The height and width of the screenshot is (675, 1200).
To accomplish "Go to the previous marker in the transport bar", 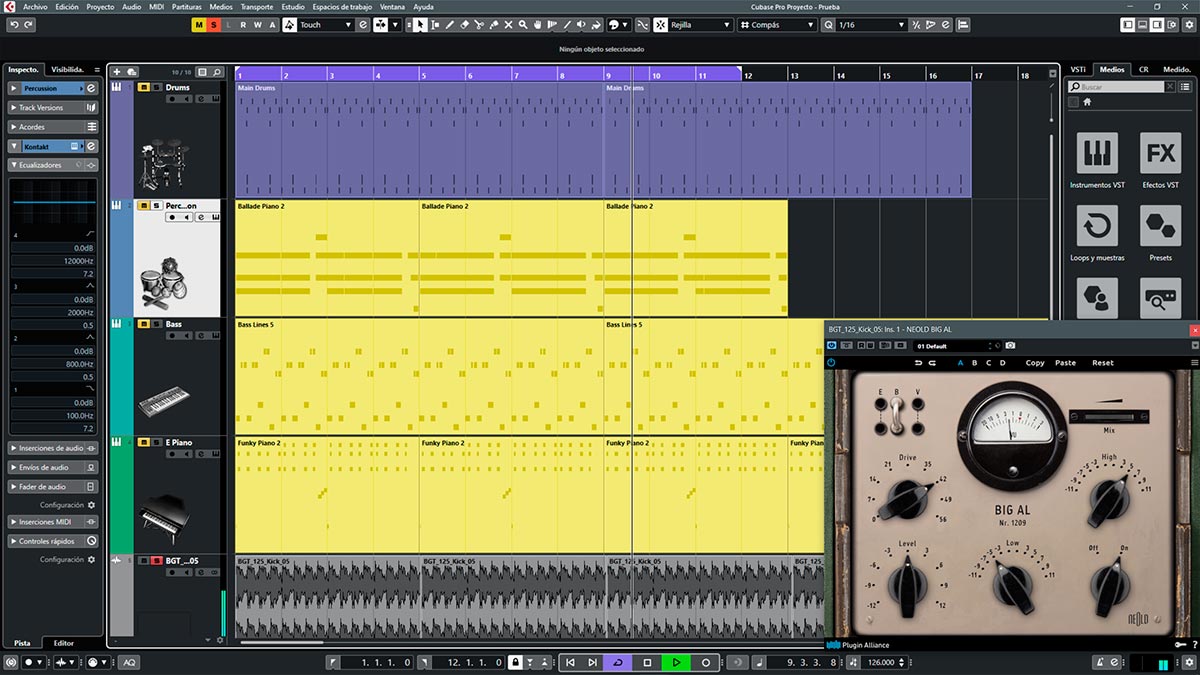I will tap(570, 662).
